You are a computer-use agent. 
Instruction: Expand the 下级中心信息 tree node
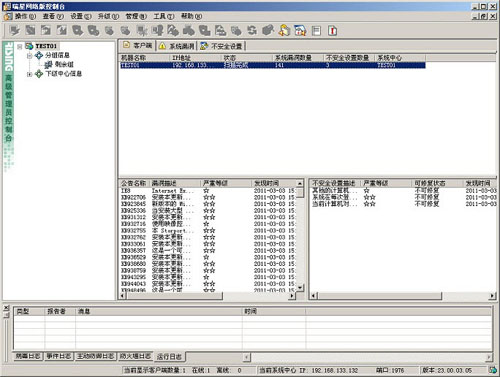[29, 74]
